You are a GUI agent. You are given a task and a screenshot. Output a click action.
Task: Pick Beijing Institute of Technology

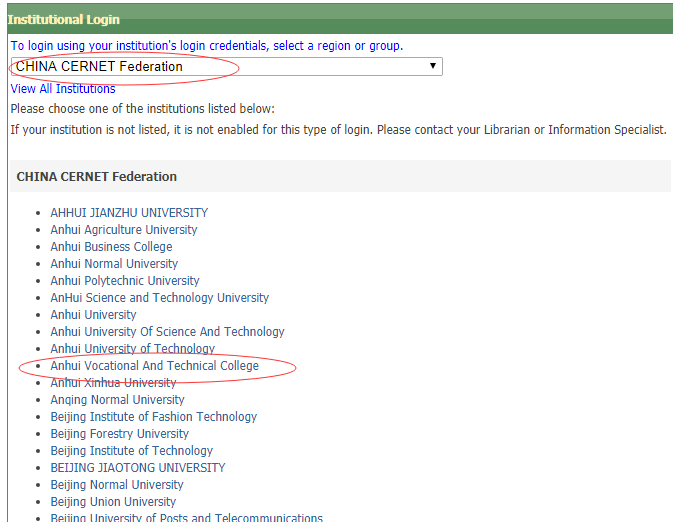[x=131, y=451]
